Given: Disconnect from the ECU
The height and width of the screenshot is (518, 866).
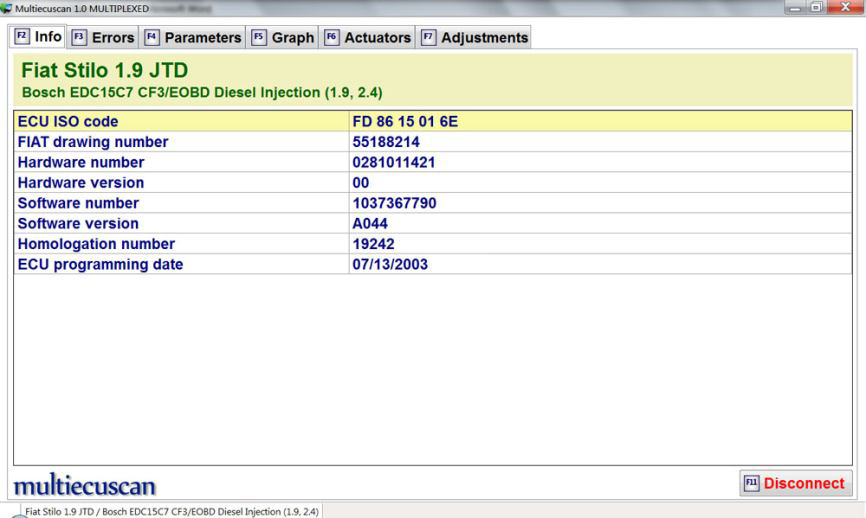Looking at the screenshot, I should tap(796, 483).
